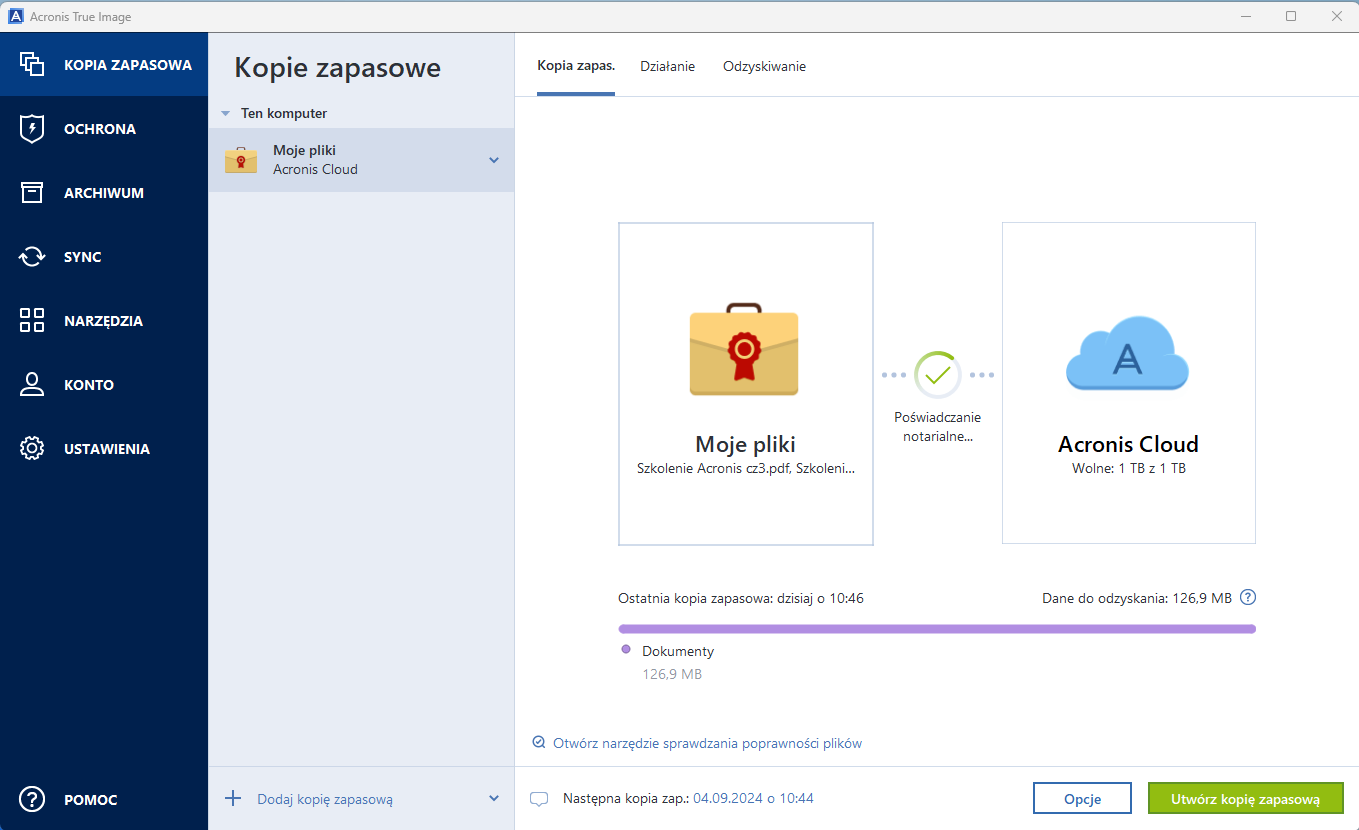This screenshot has width=1359, height=830.
Task: Open the NARZĘDZIA section
Action: pos(104,320)
